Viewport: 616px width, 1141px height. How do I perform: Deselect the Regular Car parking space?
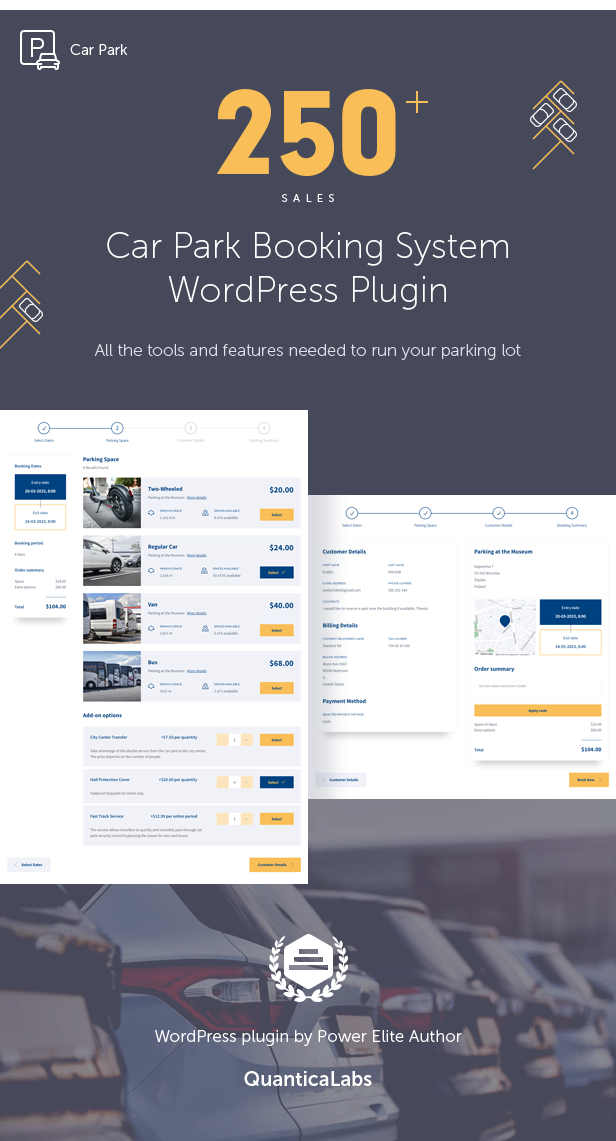click(276, 573)
